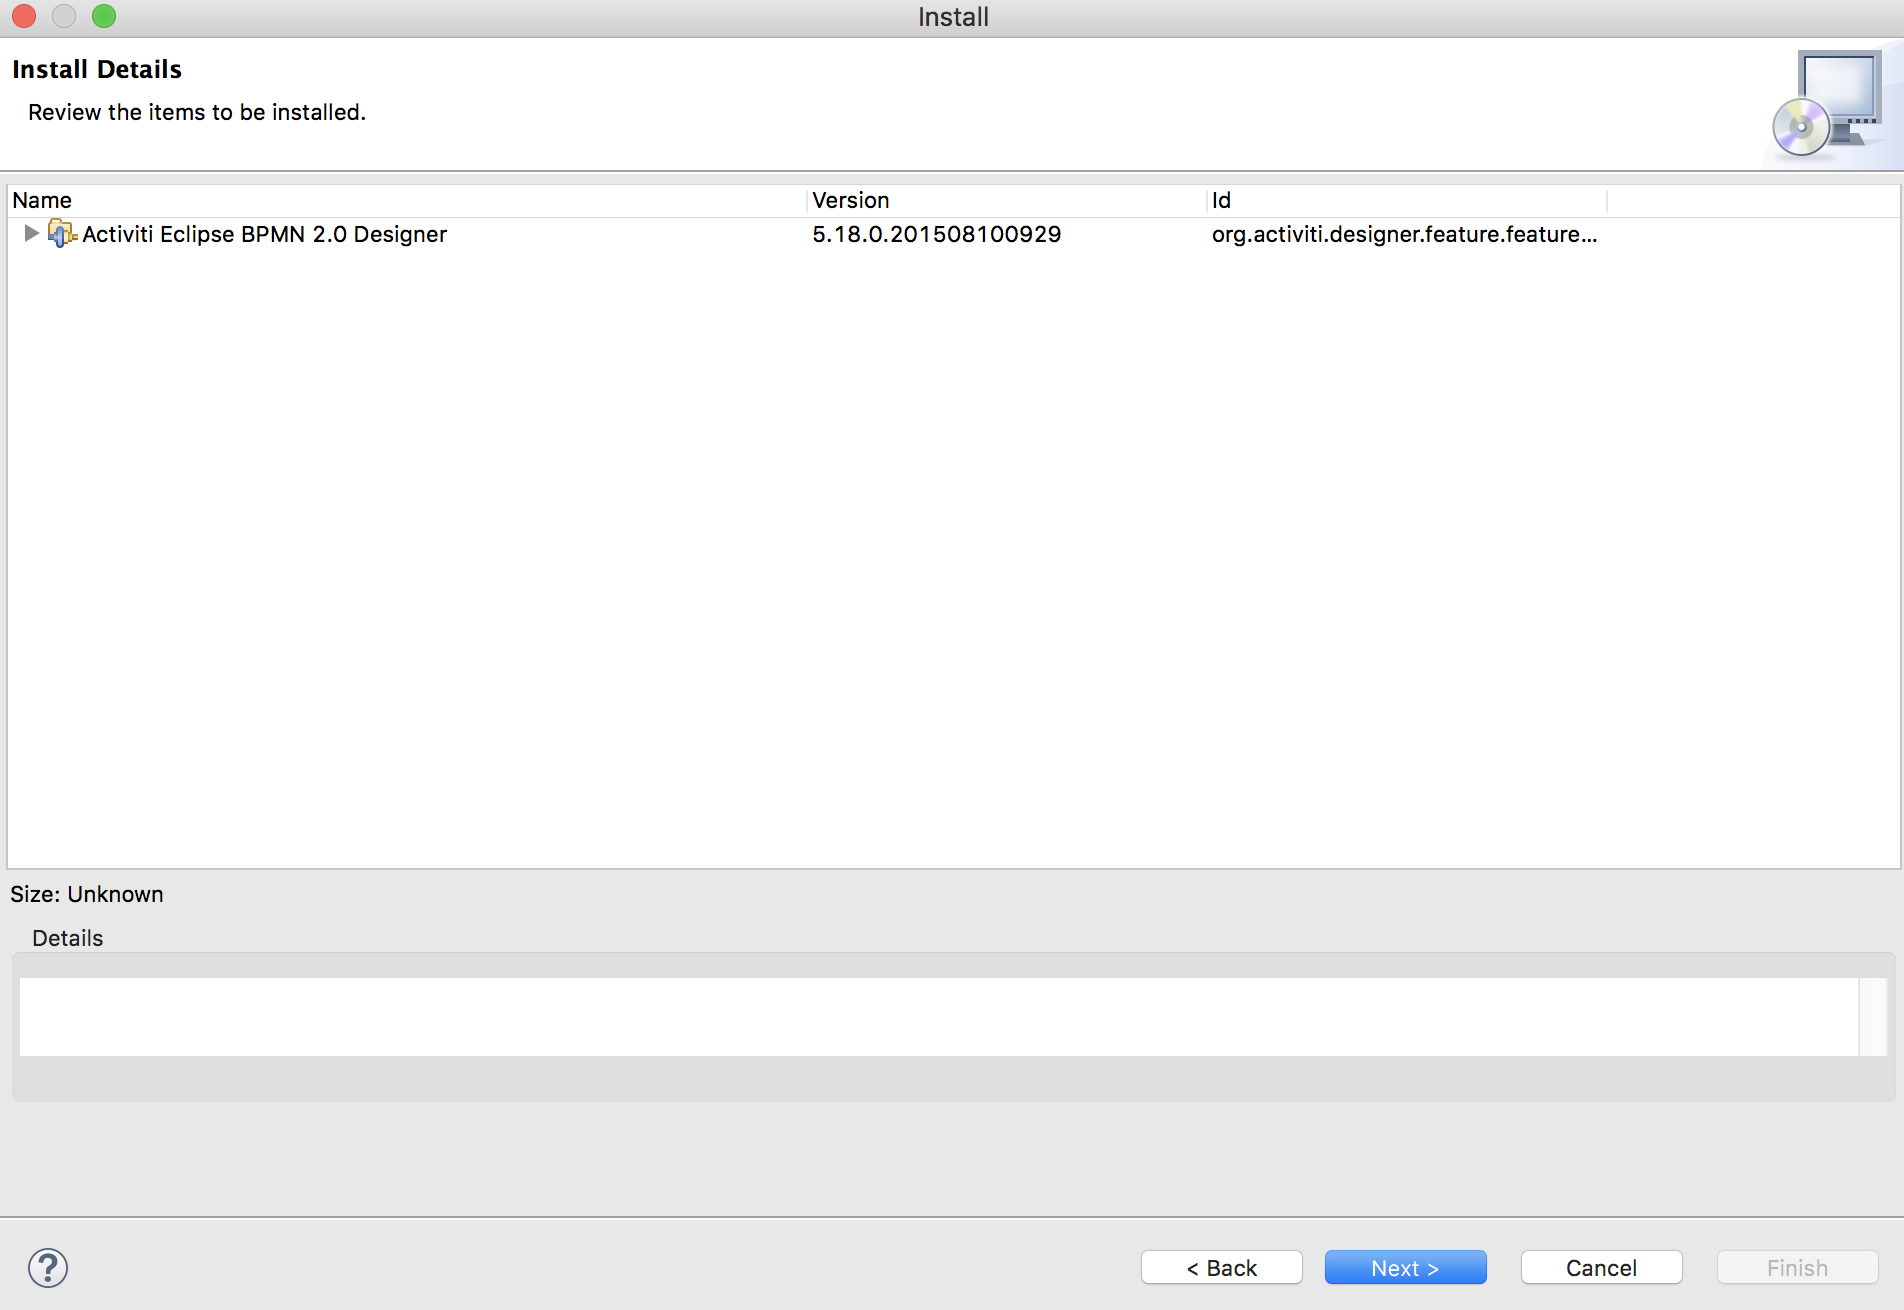Expand the Activiti Eclipse BPMN Designer tree item
The height and width of the screenshot is (1310, 1904).
31,233
